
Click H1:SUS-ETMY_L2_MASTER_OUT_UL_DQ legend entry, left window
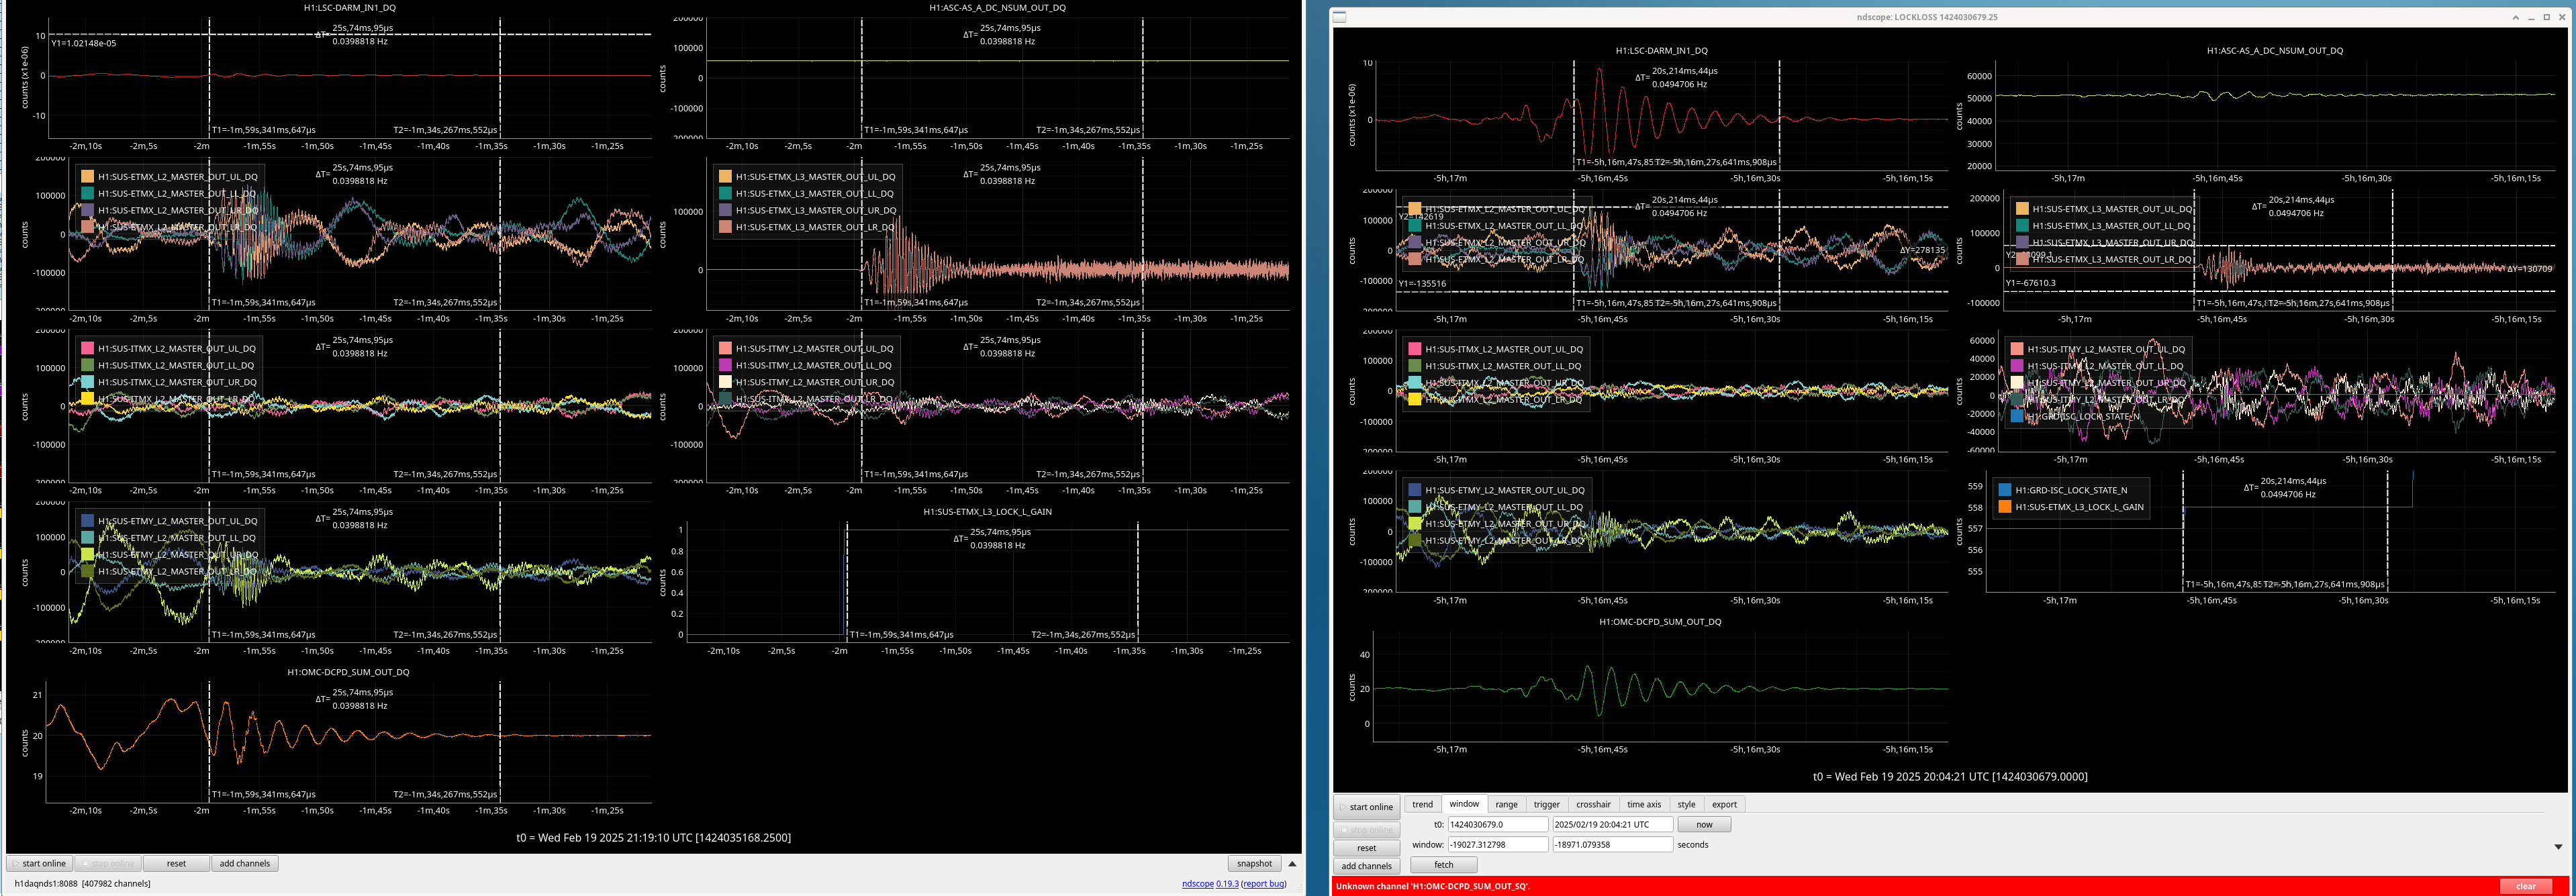(177, 521)
